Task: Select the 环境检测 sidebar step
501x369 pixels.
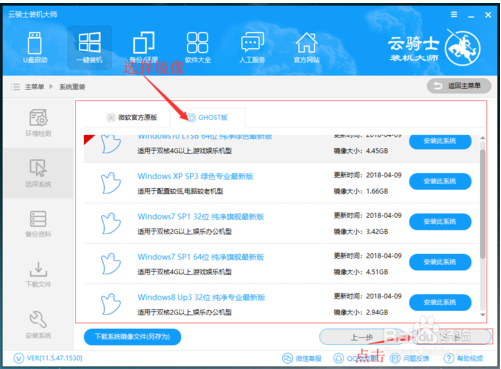Action: coord(38,123)
